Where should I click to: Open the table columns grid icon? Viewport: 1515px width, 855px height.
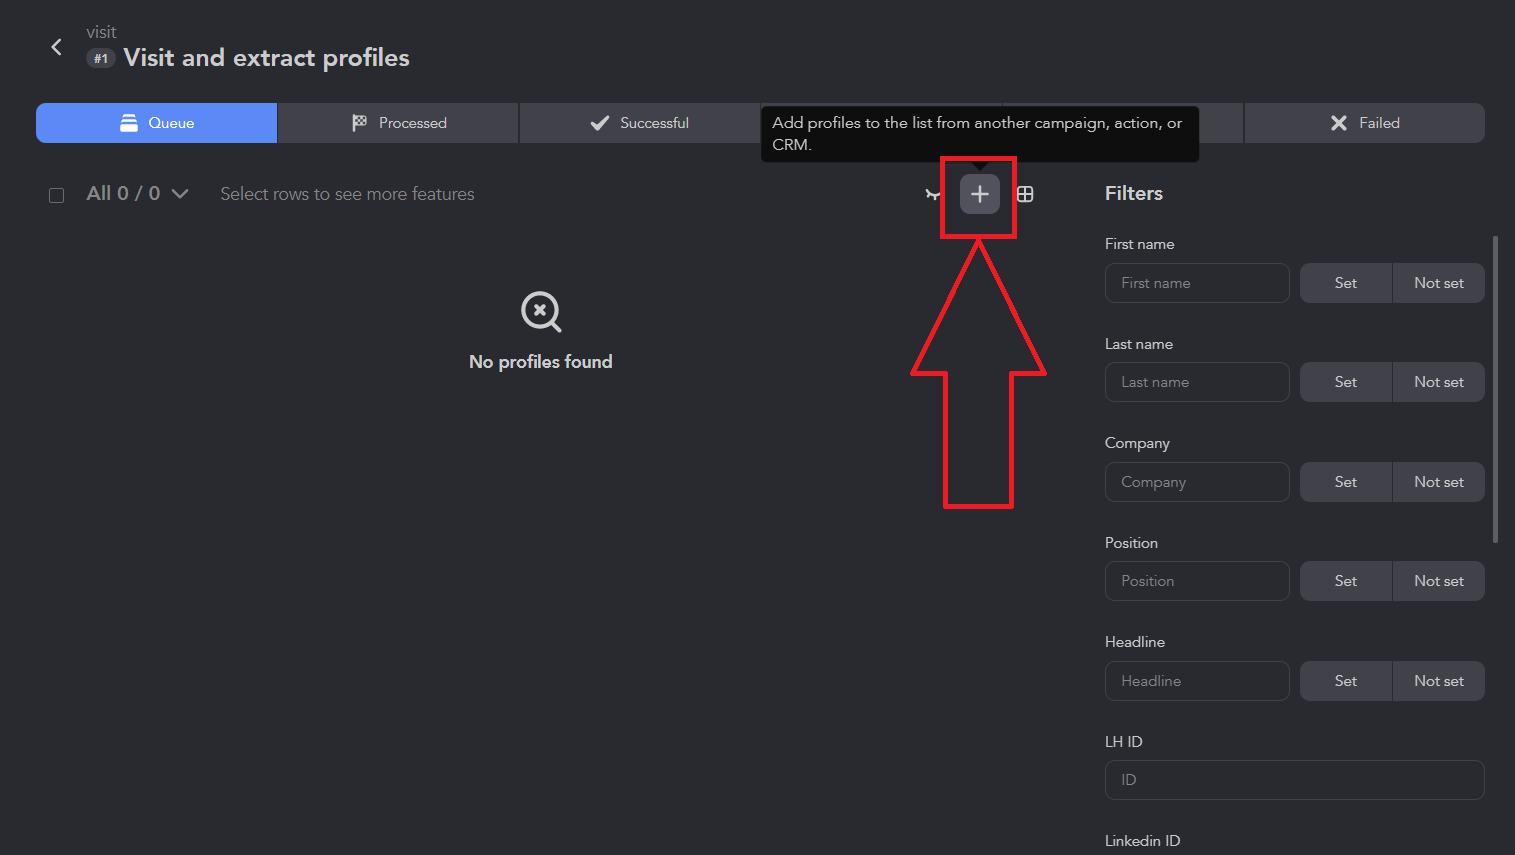(1025, 194)
